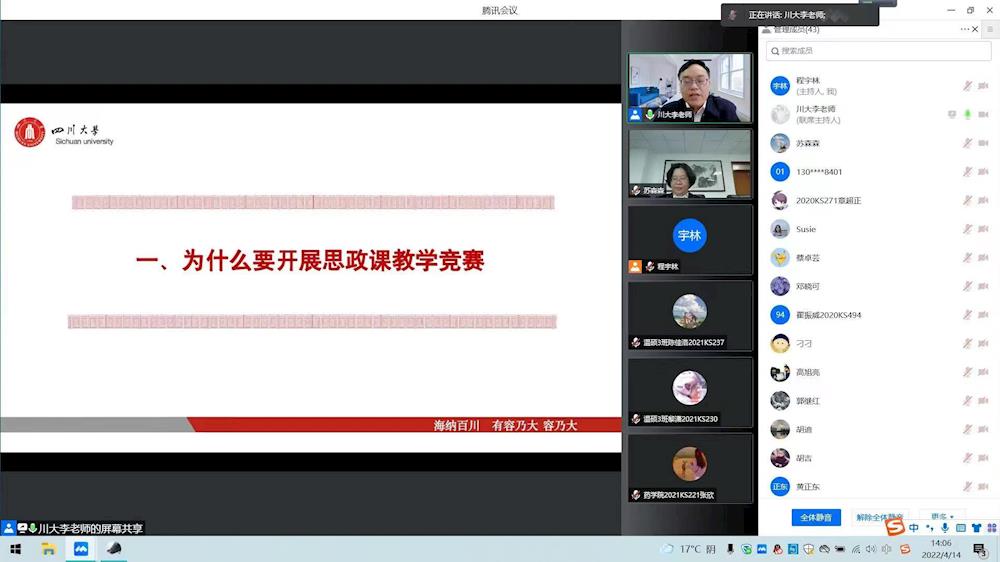Click member row 蔡卓芸
The image size is (1000, 562).
[x=878, y=258]
